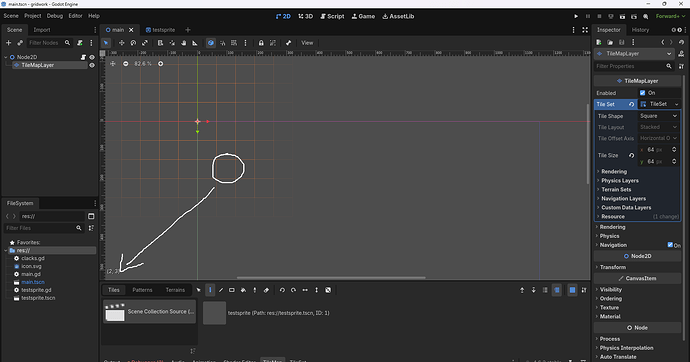Choose the tile Bucket fill tool
Image resolution: width=690 pixels, height=362 pixels.
coord(243,290)
